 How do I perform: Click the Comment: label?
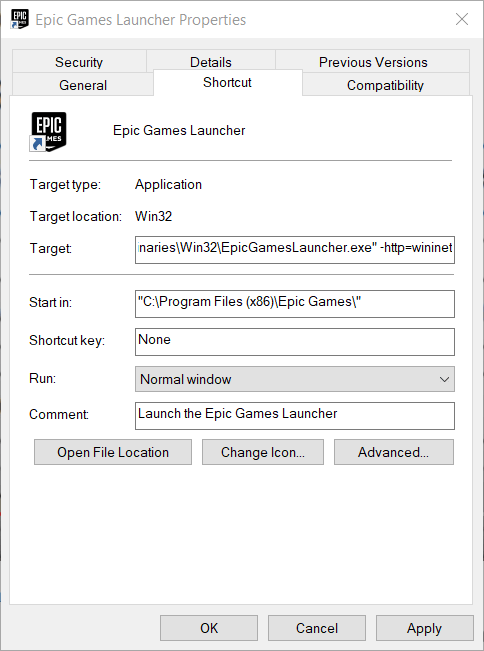(59, 414)
